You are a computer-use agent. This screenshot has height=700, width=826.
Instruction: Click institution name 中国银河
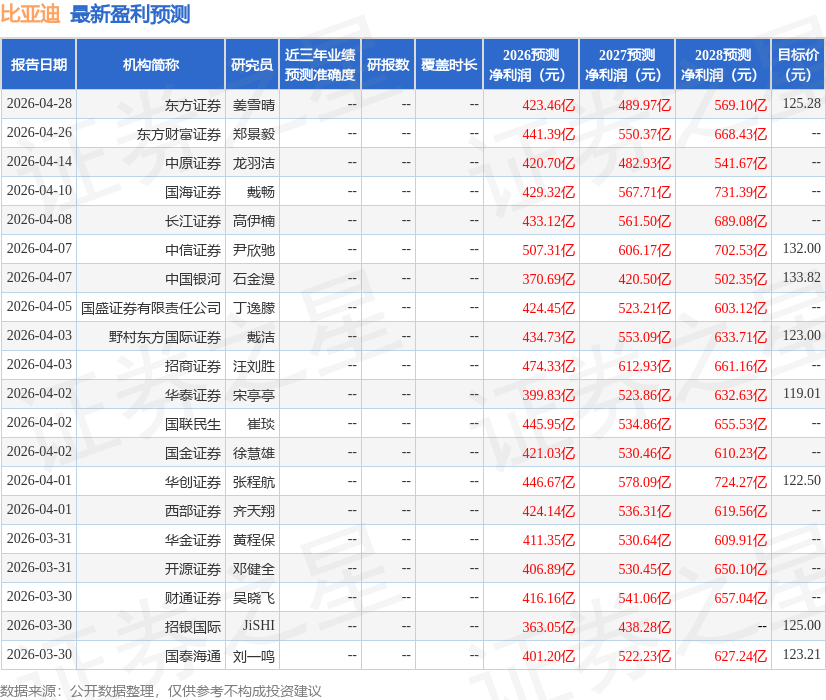[x=192, y=279]
